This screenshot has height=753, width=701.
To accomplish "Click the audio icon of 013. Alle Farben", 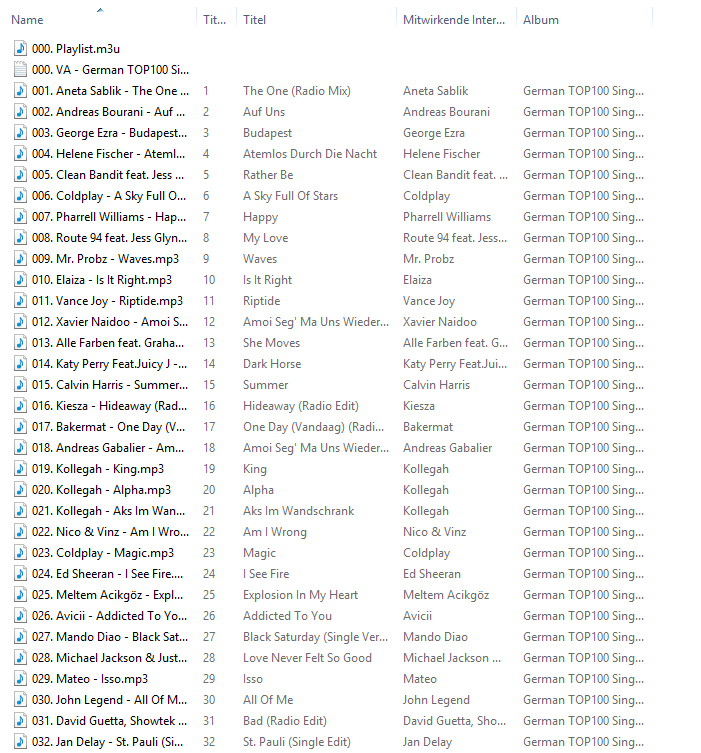I will tap(20, 343).
